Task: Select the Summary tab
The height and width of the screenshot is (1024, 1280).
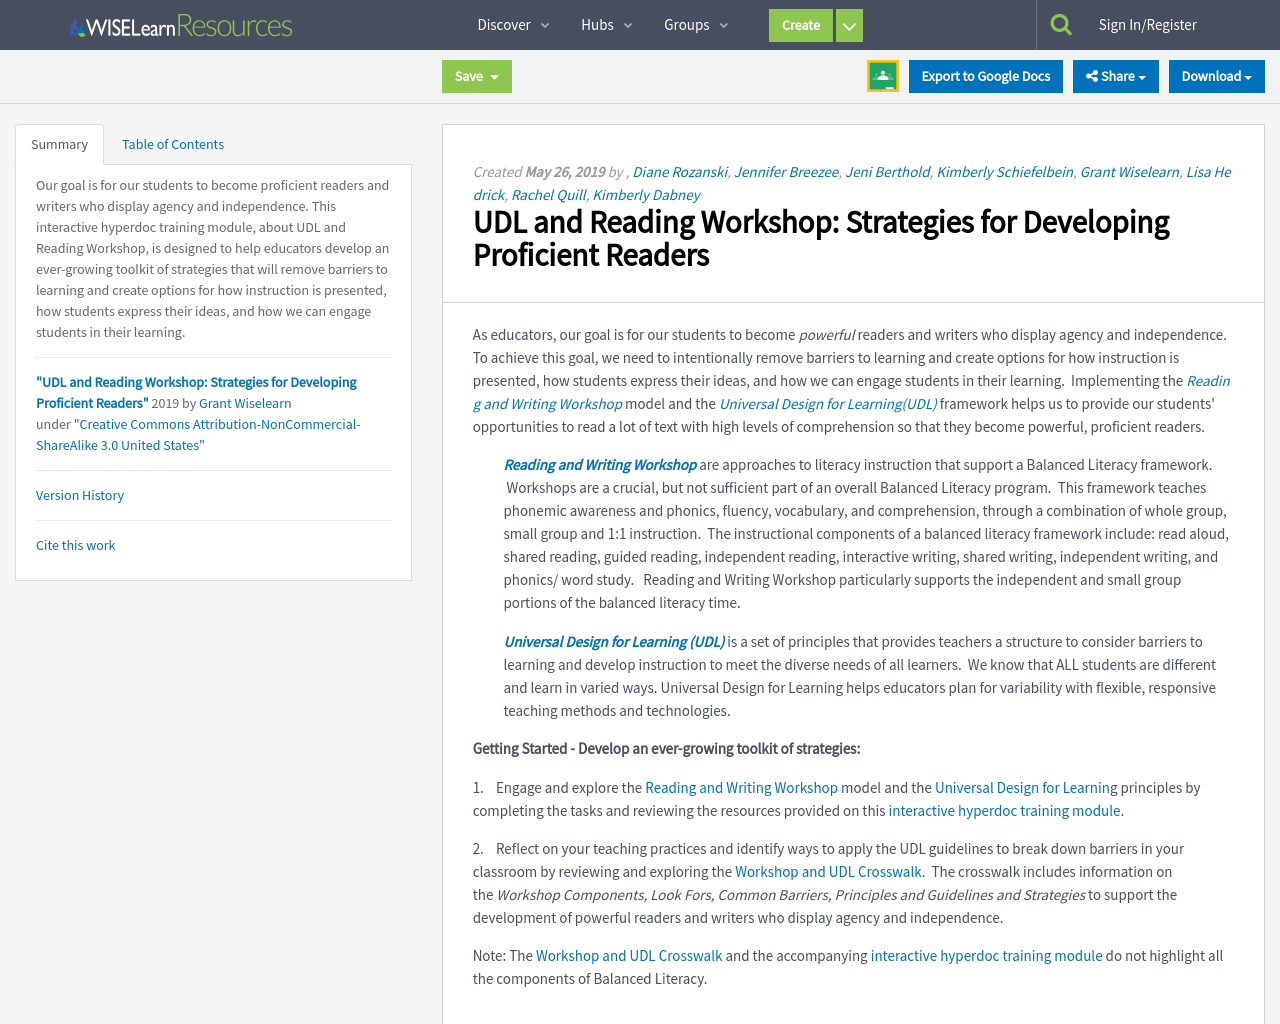Action: [x=59, y=142]
